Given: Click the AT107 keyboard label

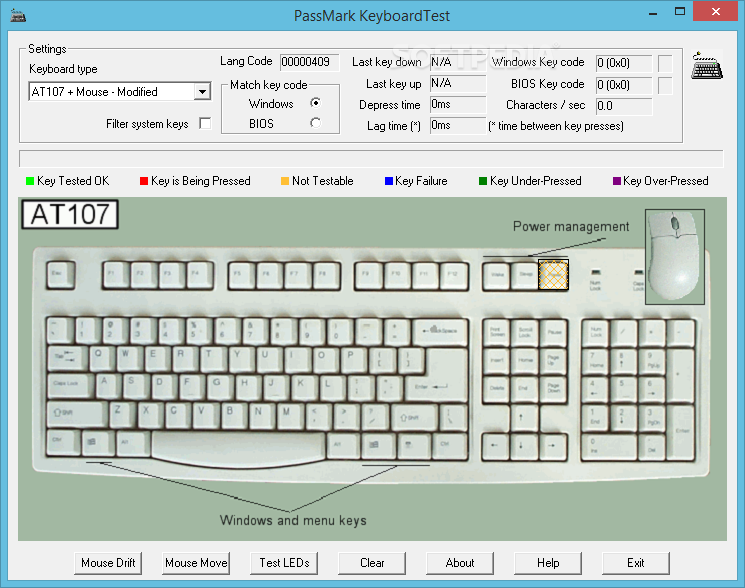Looking at the screenshot, I should (x=70, y=215).
